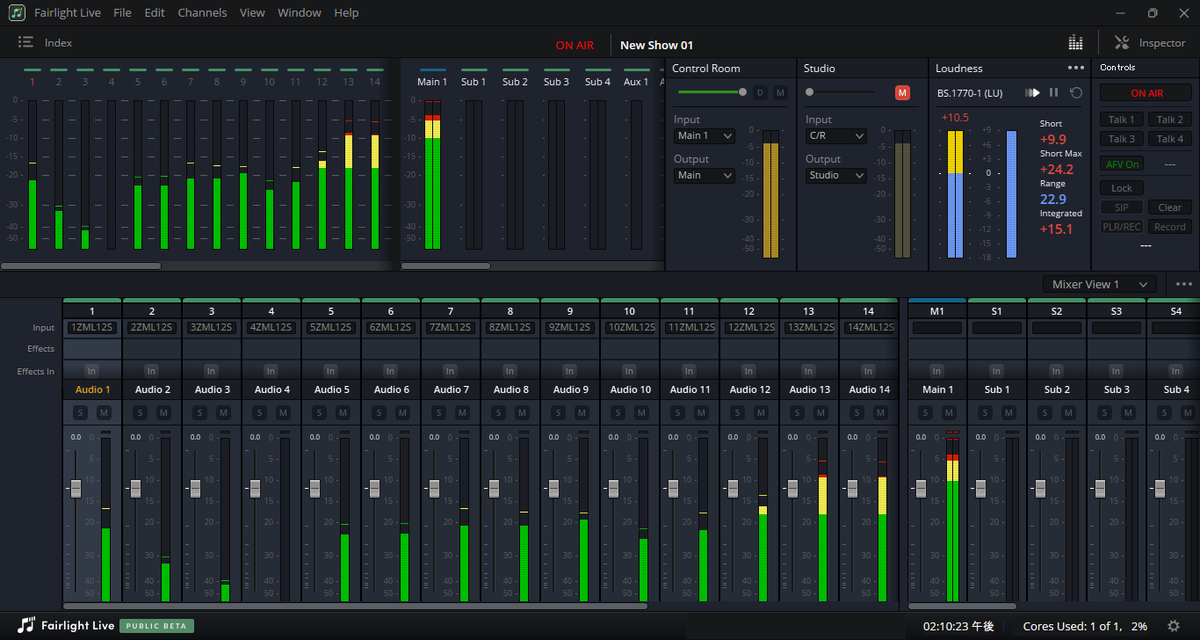
Task: Click ON AIR button in Controls
Action: click(x=1146, y=93)
